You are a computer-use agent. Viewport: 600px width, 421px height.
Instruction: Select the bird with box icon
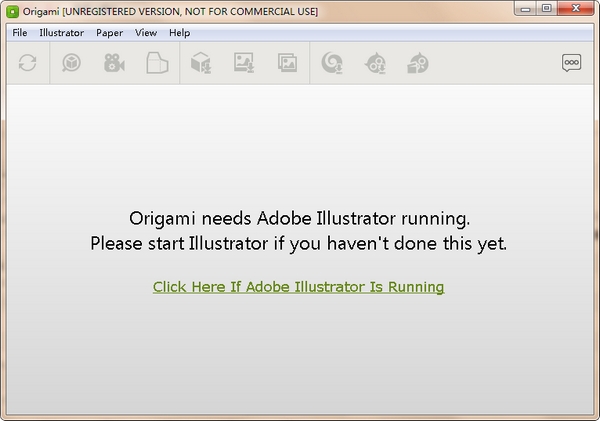418,63
